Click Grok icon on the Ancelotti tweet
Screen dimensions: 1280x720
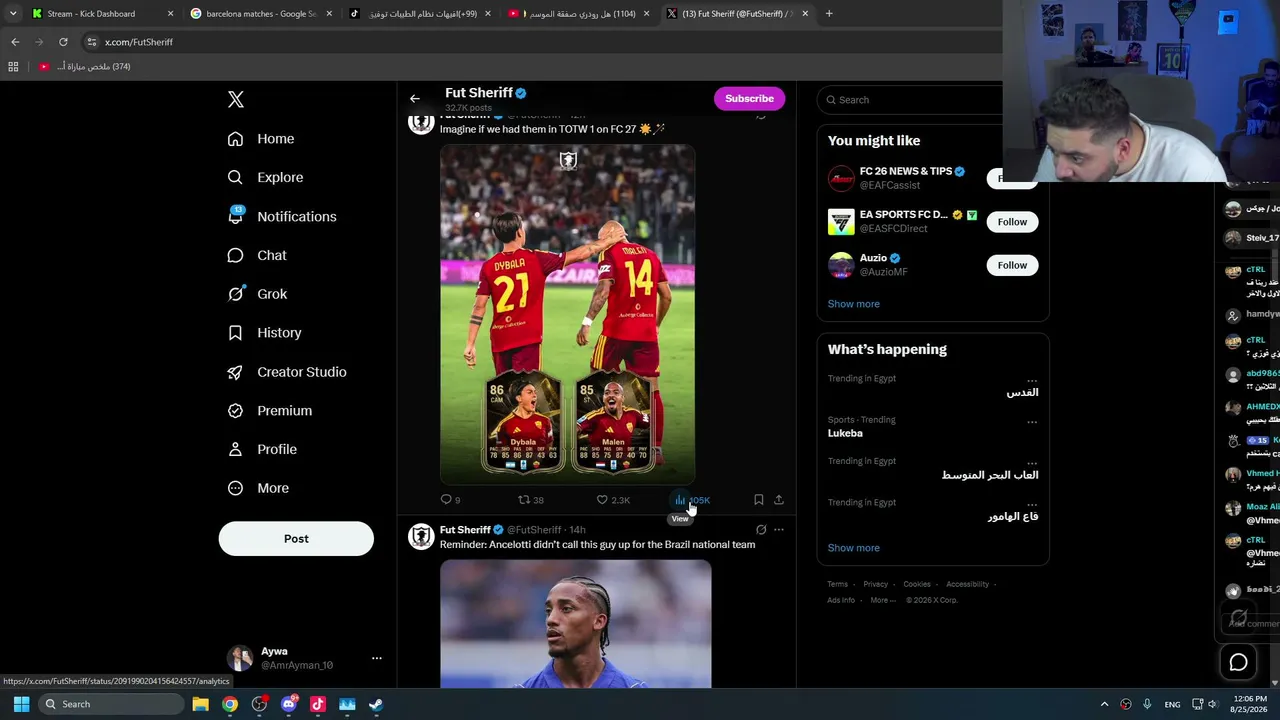coord(761,530)
